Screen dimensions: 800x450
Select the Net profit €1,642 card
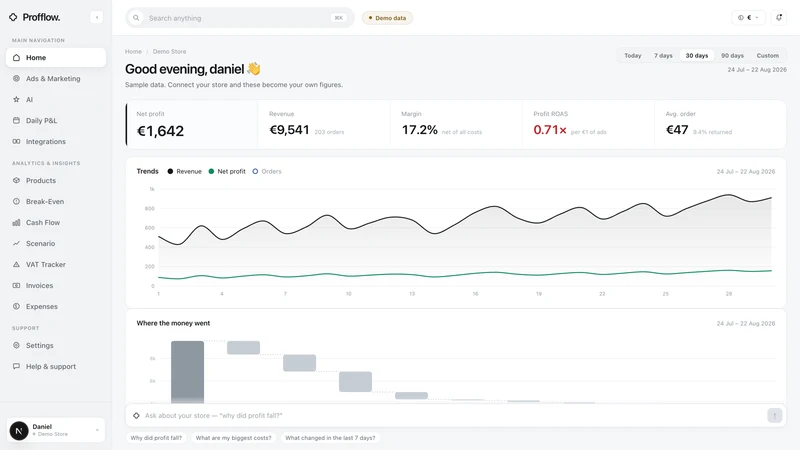192,124
